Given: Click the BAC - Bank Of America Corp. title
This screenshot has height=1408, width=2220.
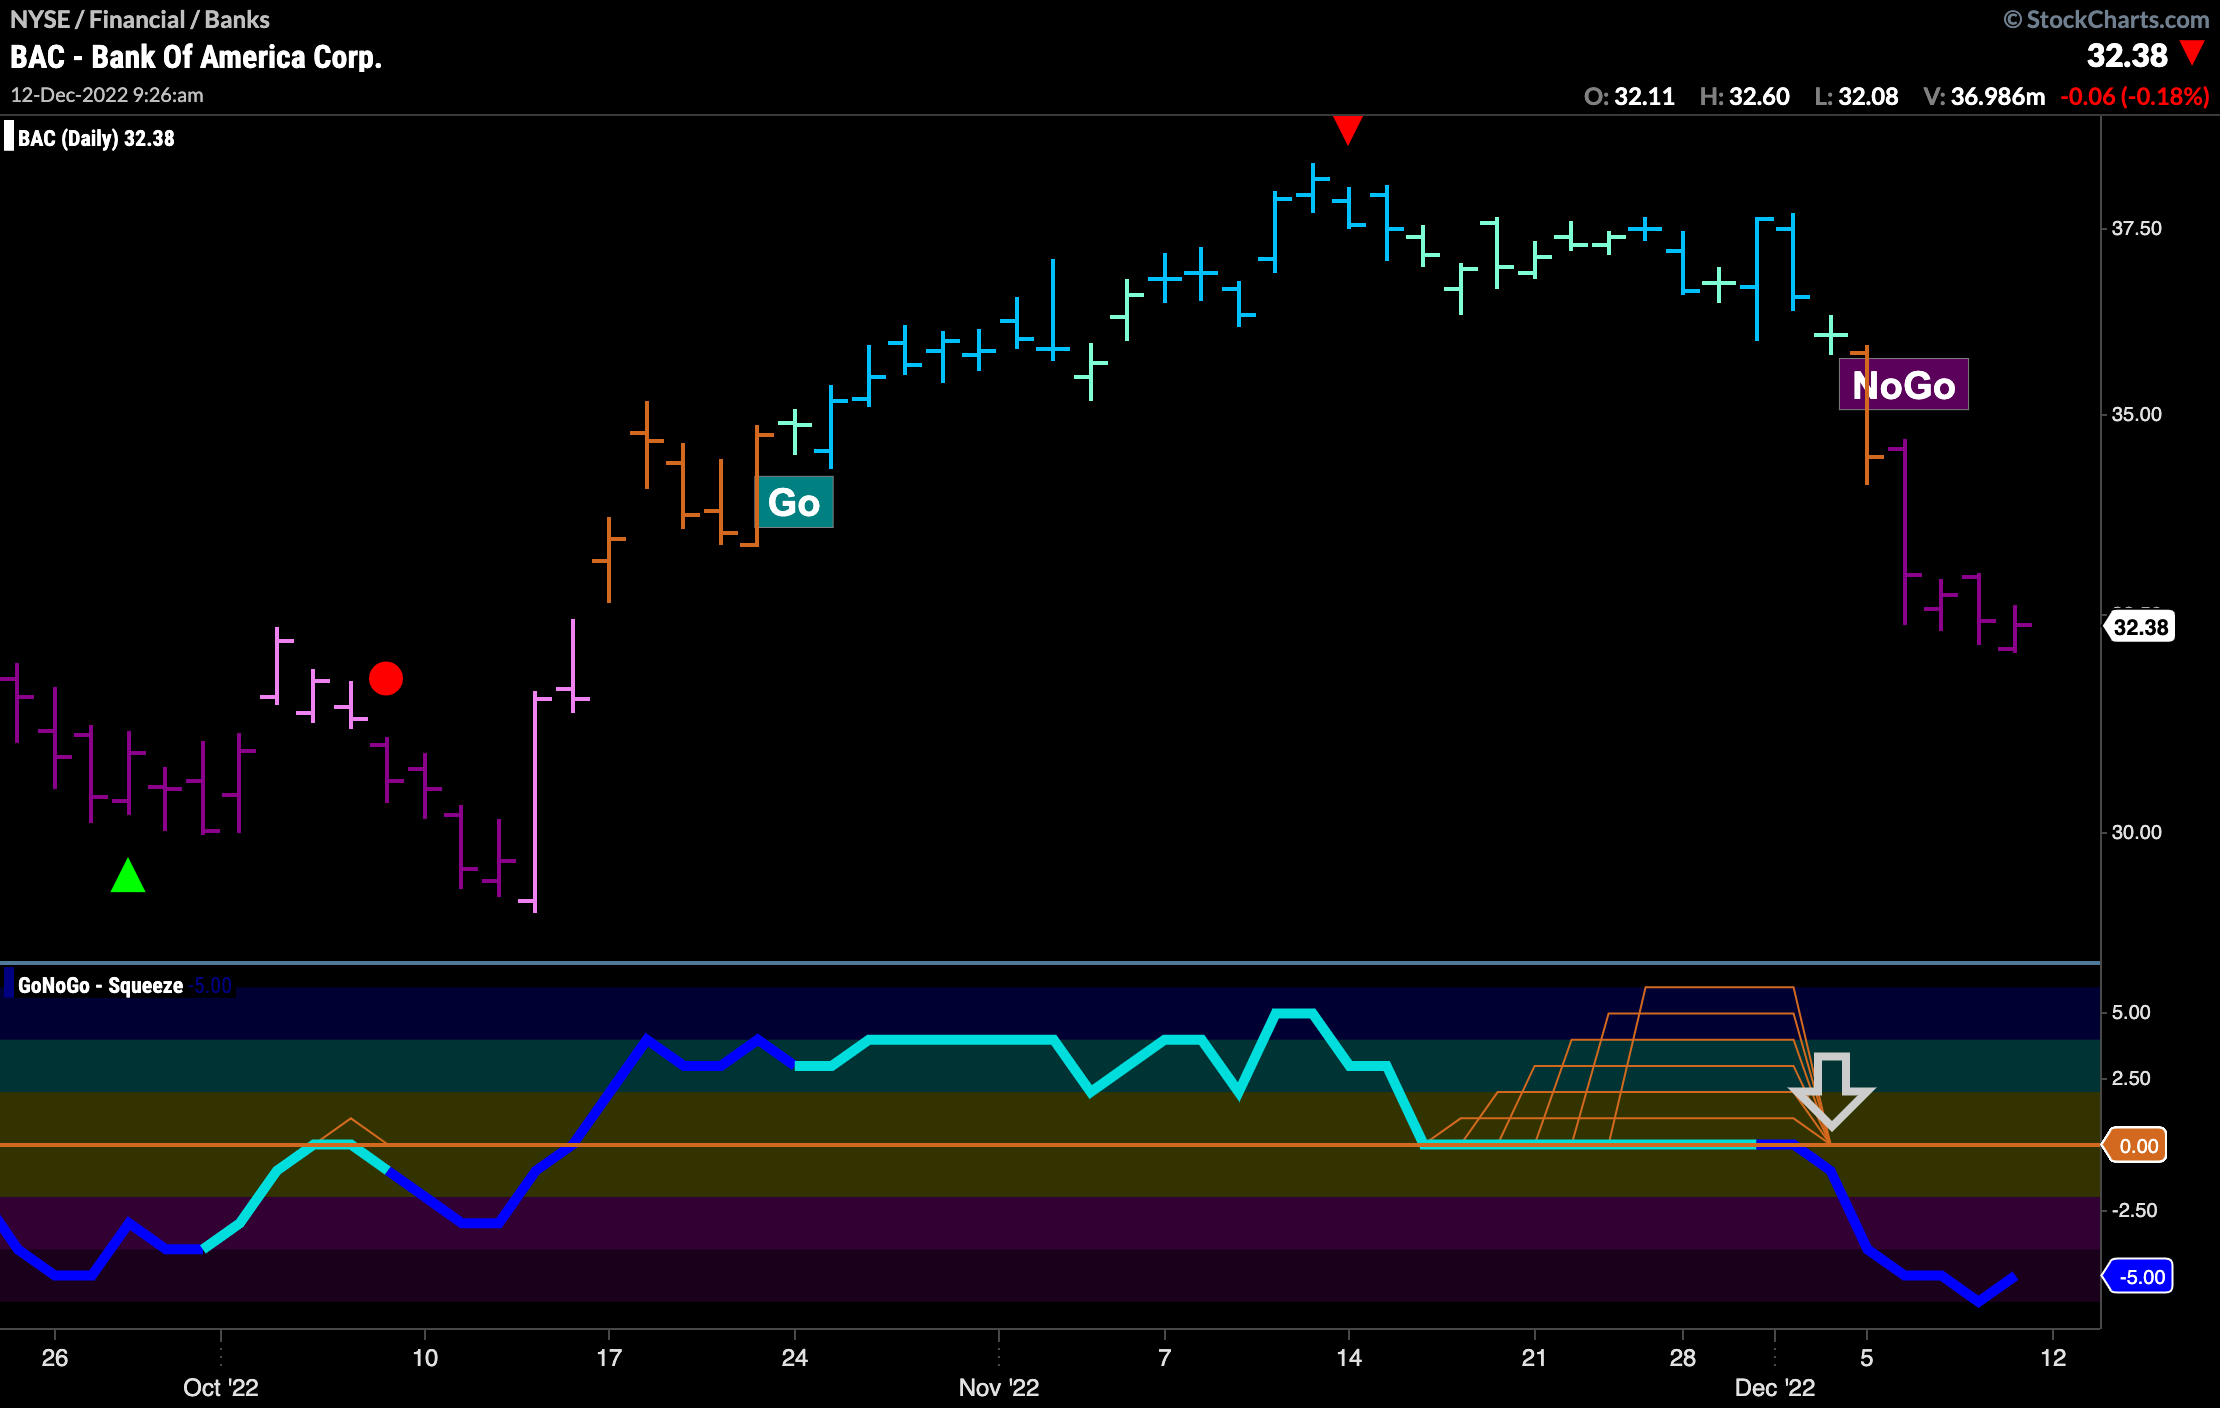Looking at the screenshot, I should click(196, 57).
